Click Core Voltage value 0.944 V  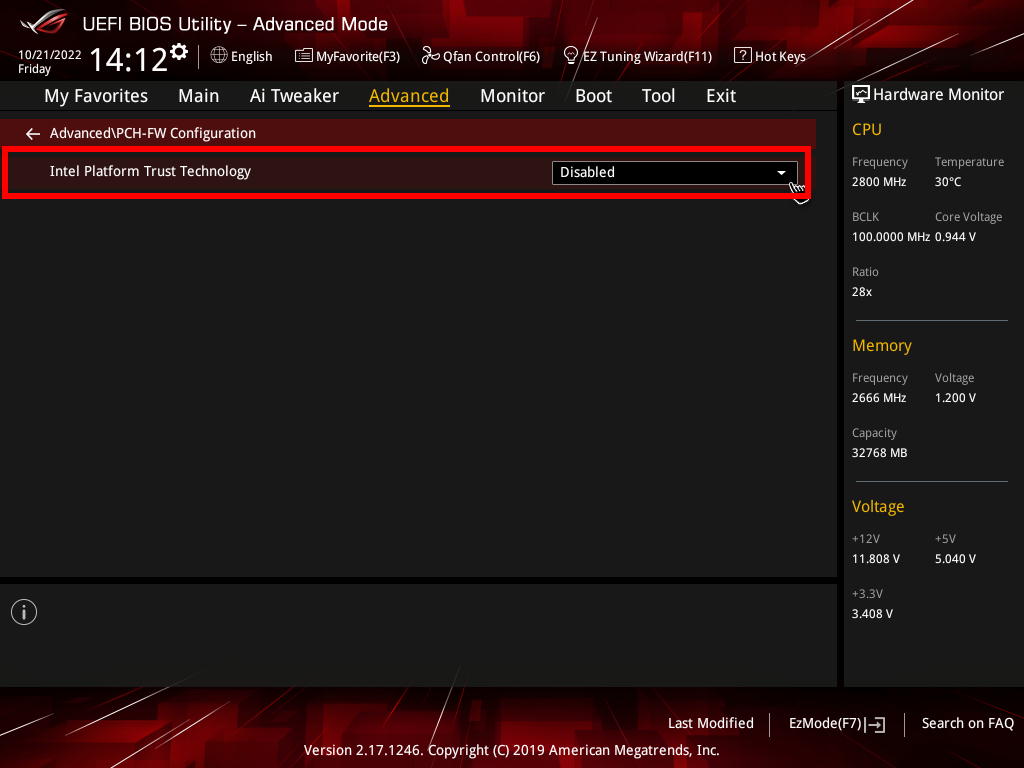(955, 236)
